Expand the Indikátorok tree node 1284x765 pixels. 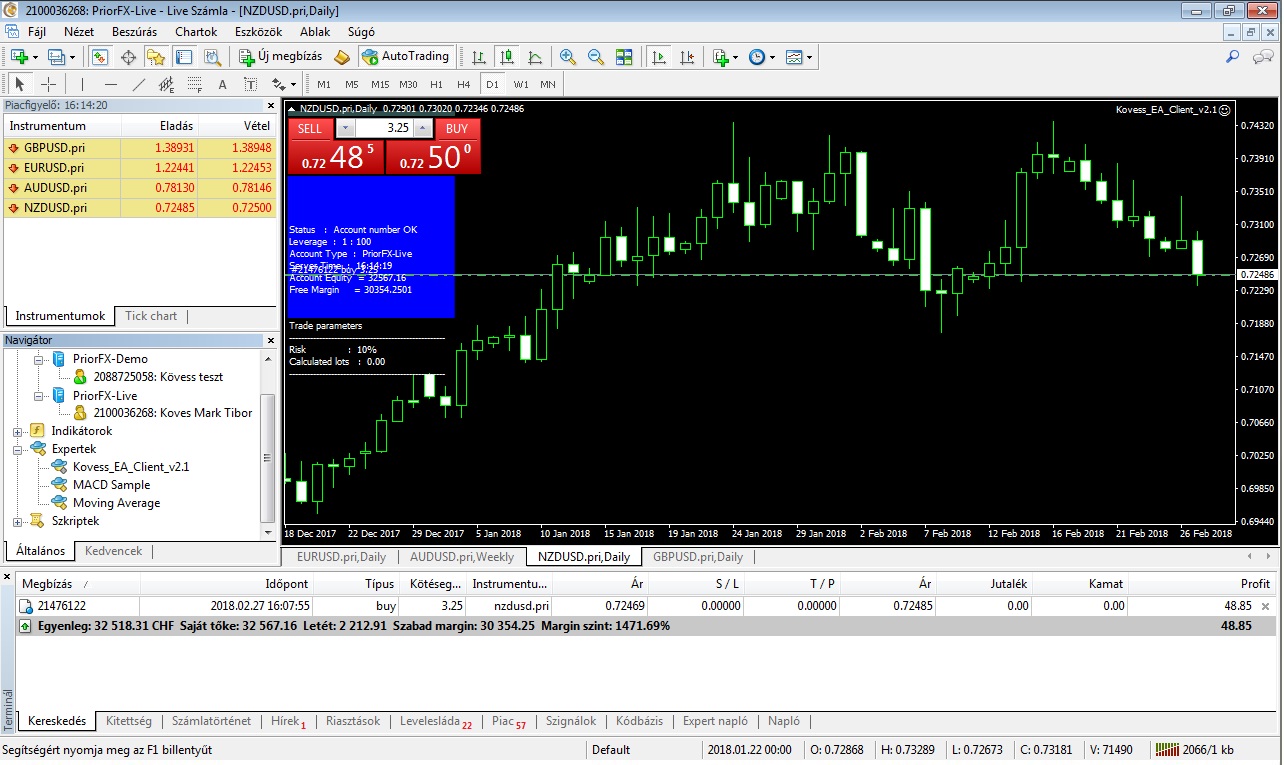[x=18, y=431]
